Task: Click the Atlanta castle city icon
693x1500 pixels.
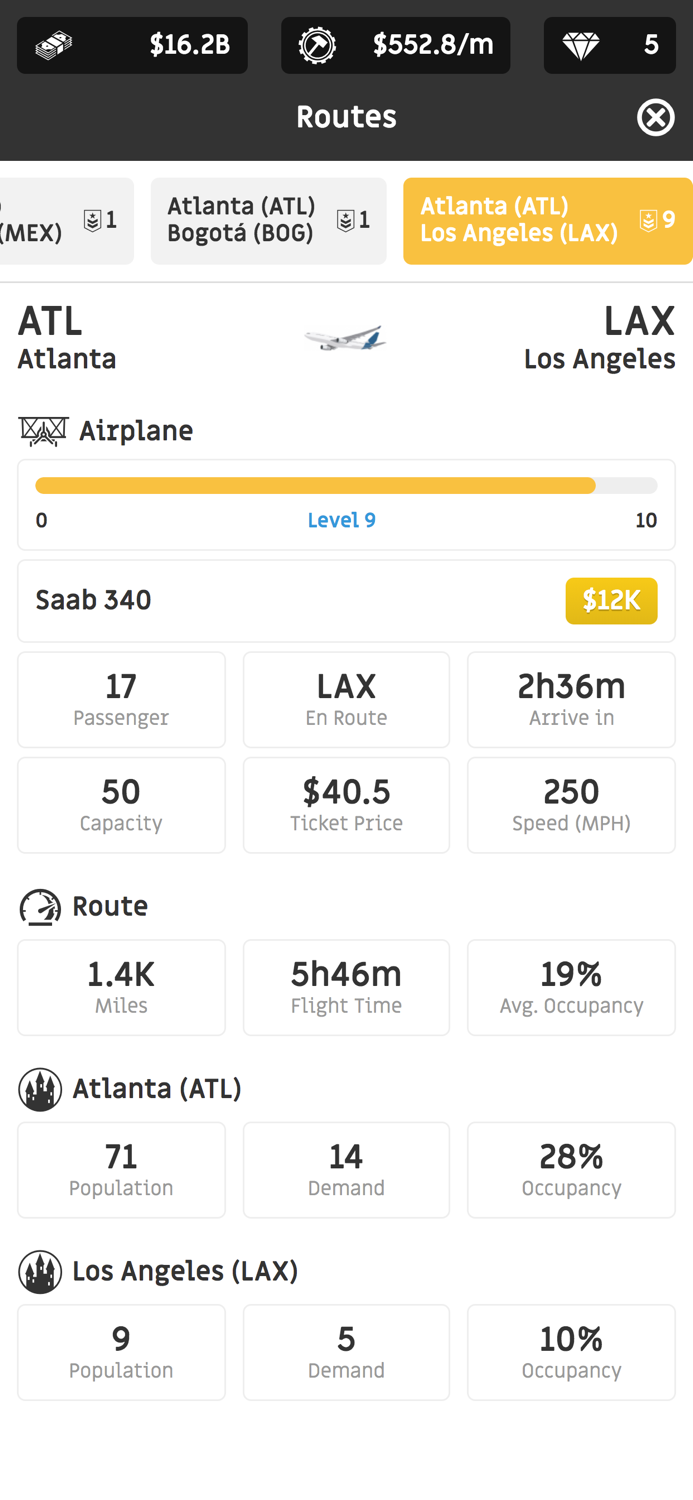Action: click(40, 1089)
